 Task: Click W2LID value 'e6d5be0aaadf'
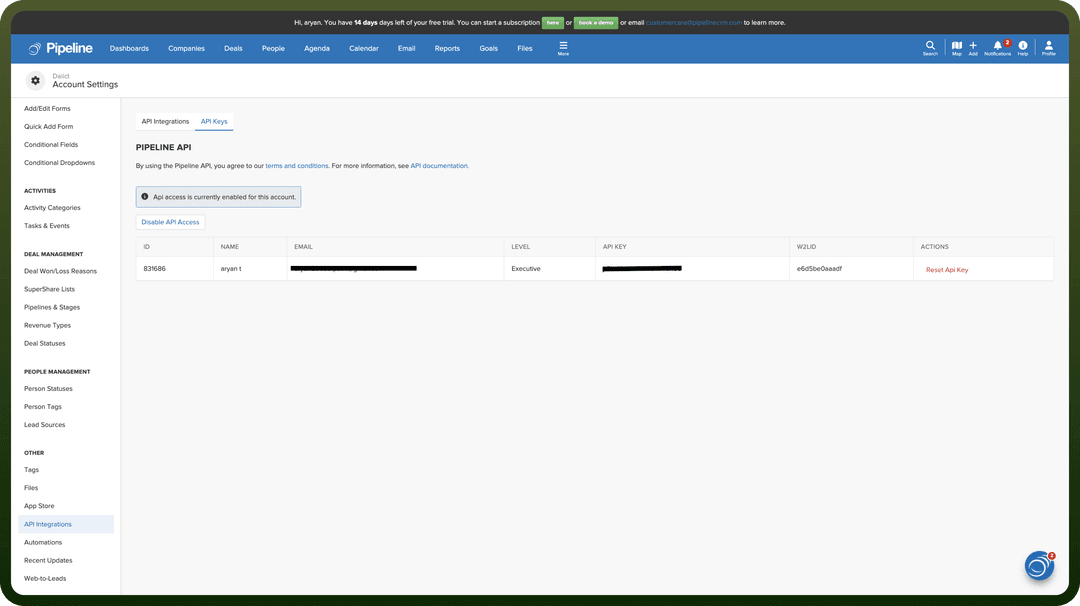click(x=819, y=269)
